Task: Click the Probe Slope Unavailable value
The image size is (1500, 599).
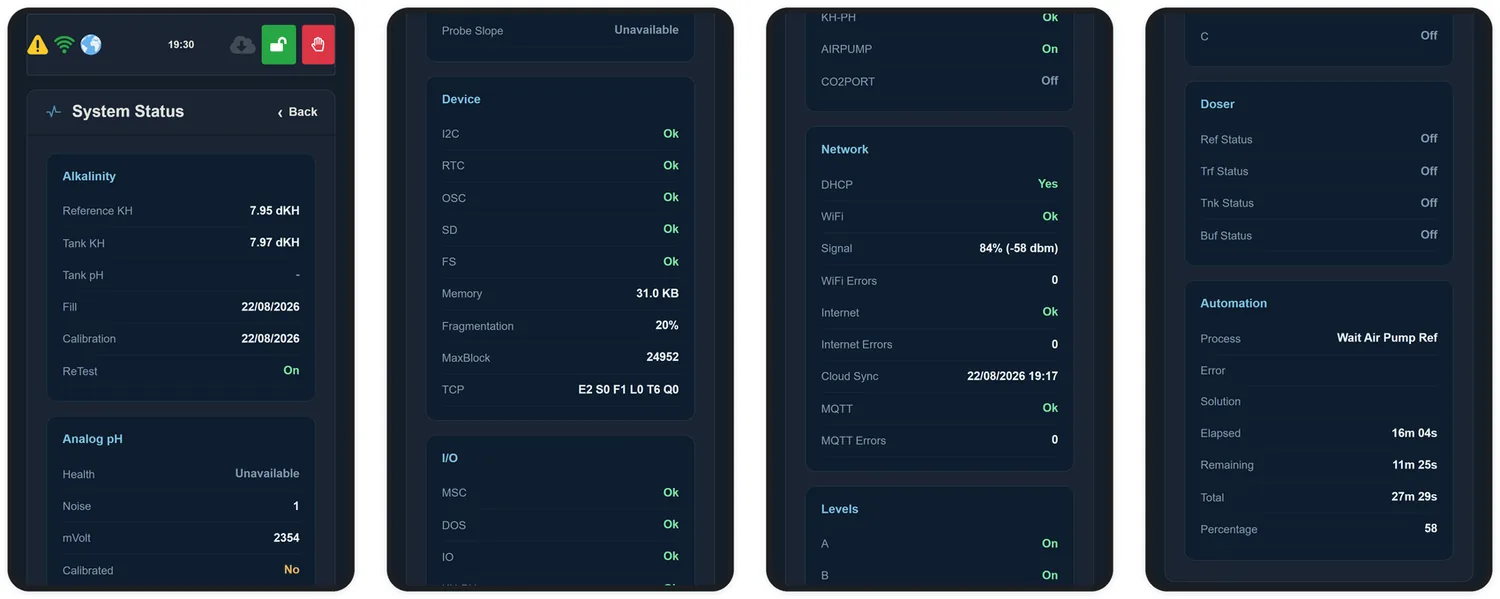Action: [x=646, y=30]
